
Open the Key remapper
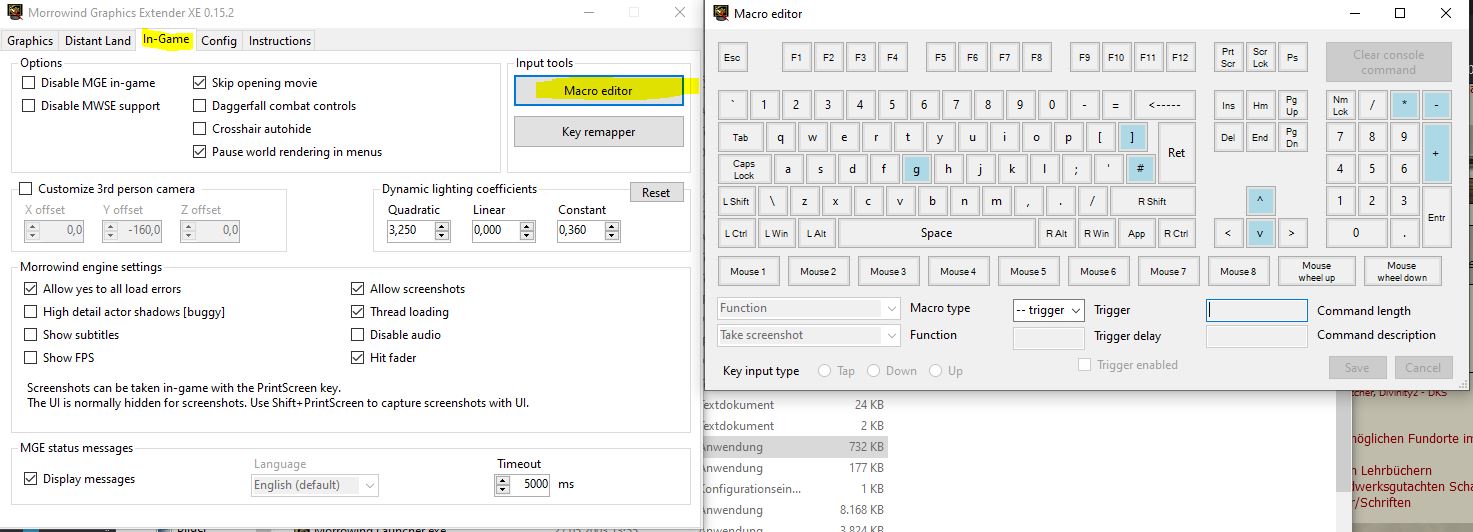coord(599,131)
